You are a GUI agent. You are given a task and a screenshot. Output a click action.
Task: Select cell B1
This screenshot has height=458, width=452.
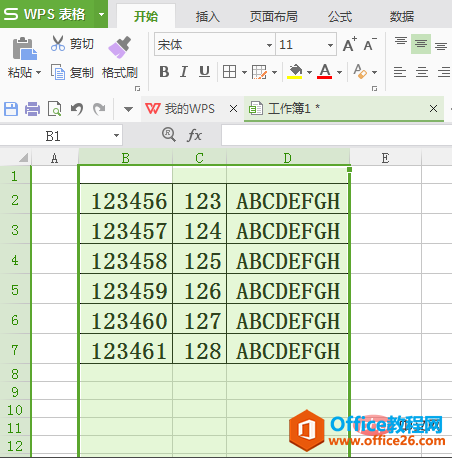tap(126, 174)
